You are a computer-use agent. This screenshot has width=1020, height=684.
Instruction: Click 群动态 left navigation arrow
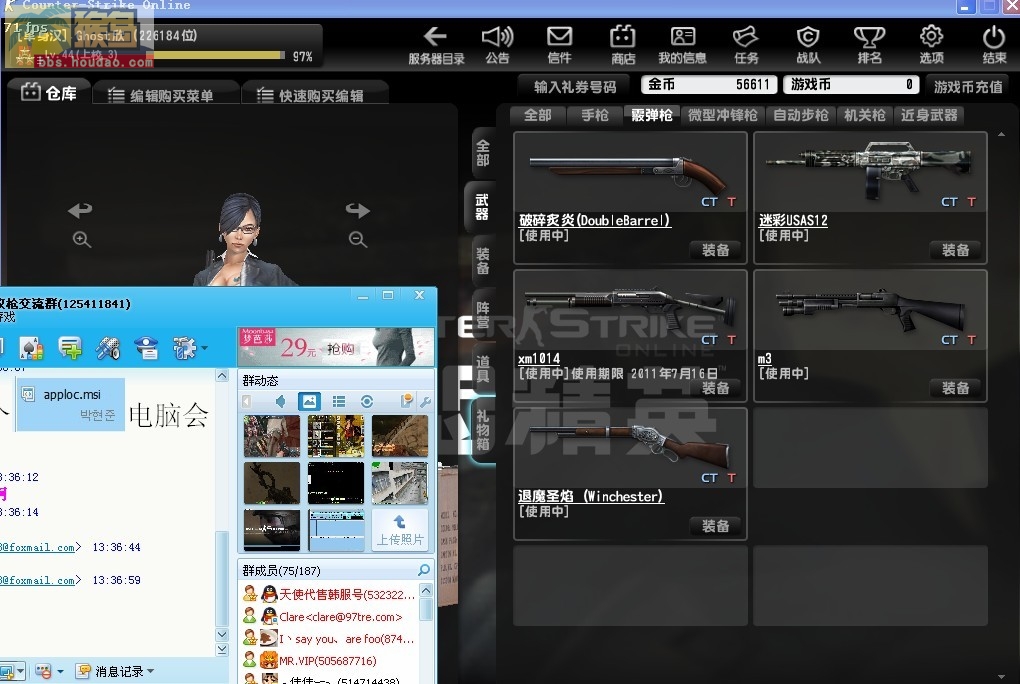click(x=247, y=402)
